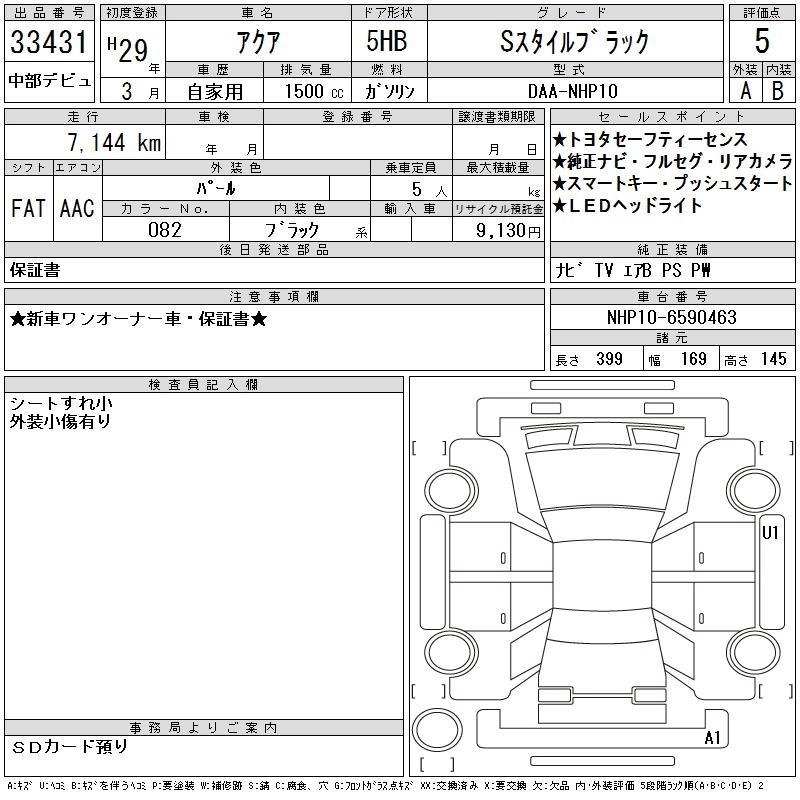The image size is (800, 800).
Task: Click color number 082
Action: point(165,230)
